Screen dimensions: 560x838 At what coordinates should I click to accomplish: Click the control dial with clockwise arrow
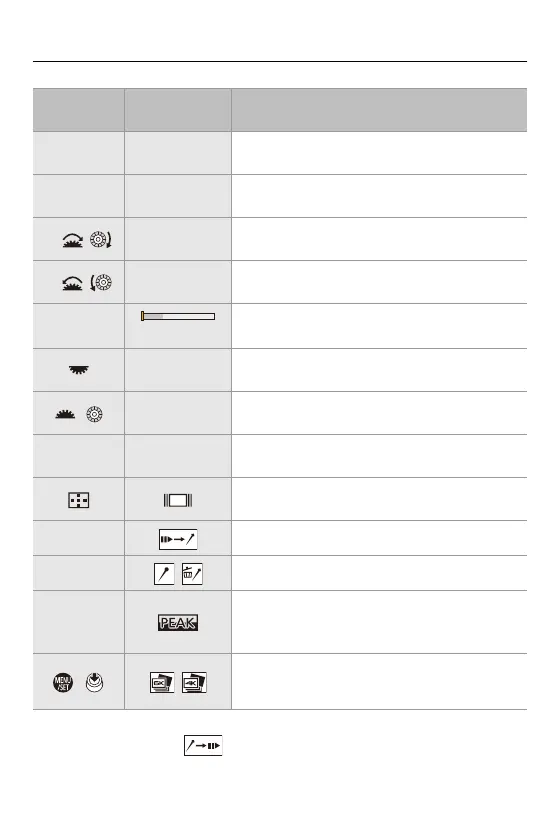tap(101, 239)
